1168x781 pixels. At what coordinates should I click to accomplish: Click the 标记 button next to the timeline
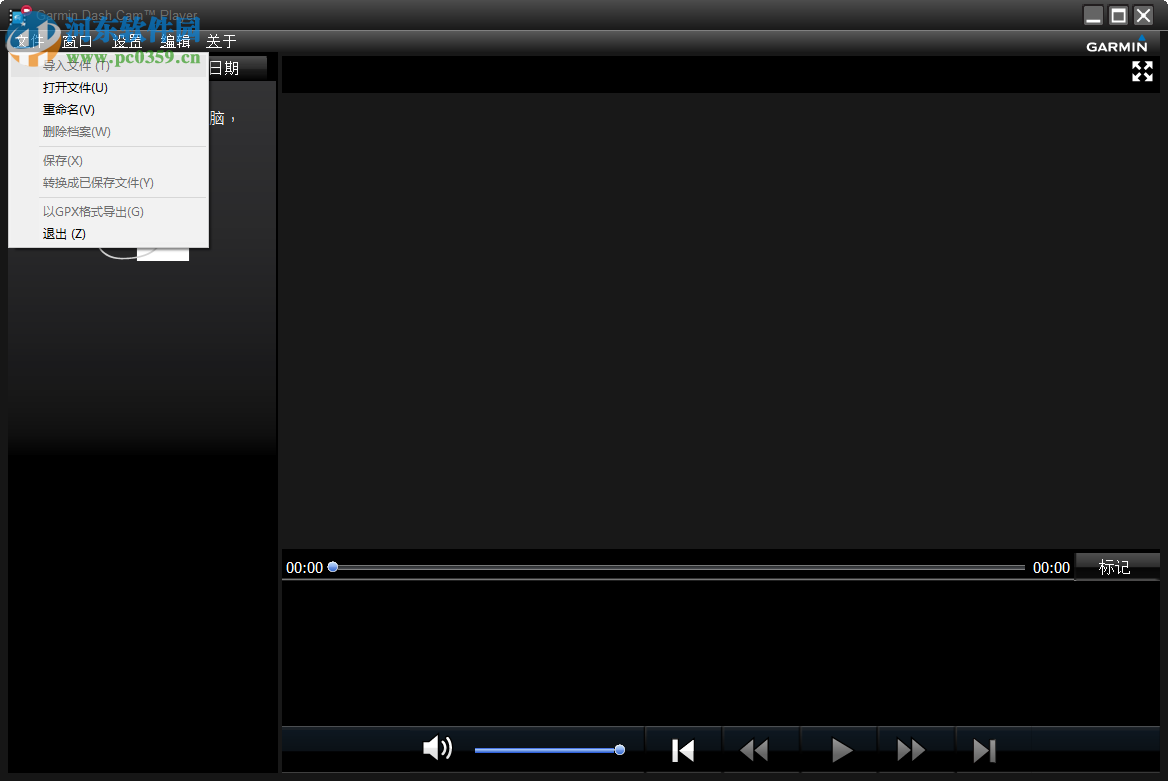click(x=1117, y=566)
